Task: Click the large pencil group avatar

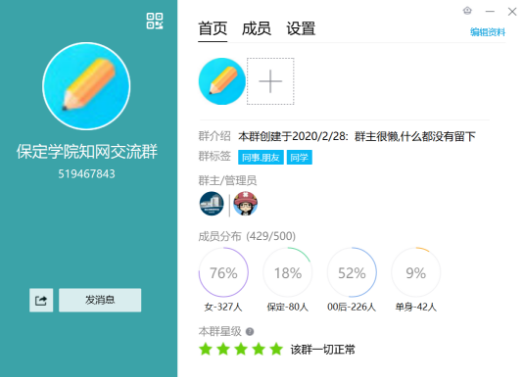Action: (86, 86)
